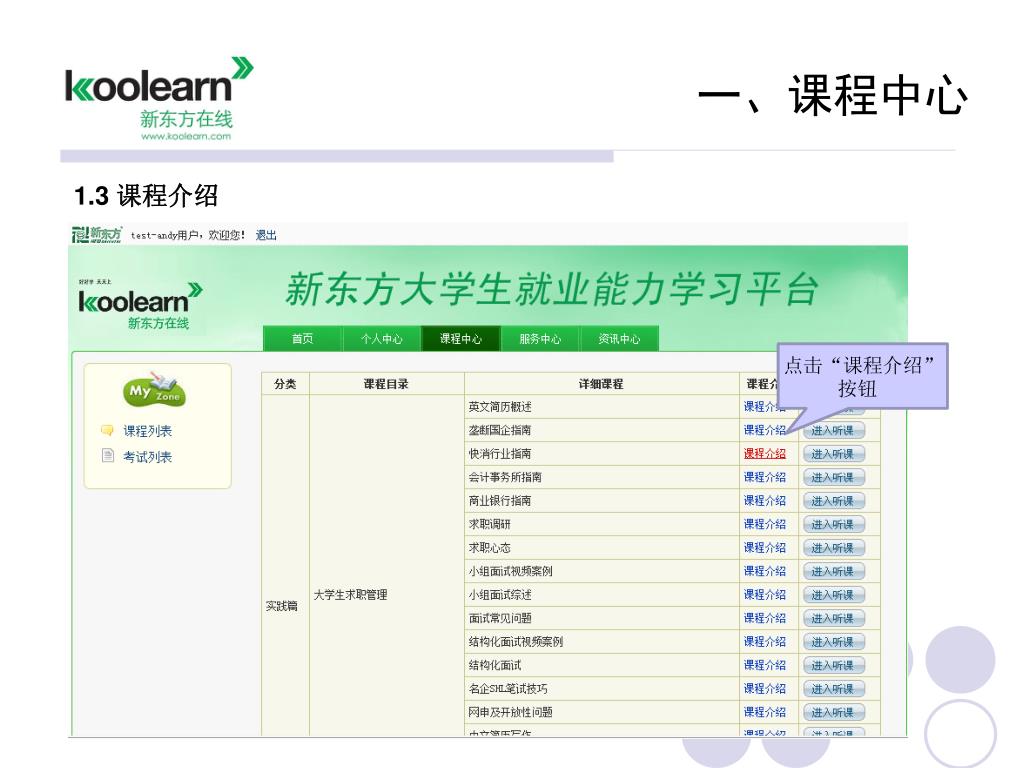Click the 英文简历概述 course name
Viewport: 1024px width, 768px height.
(500, 407)
